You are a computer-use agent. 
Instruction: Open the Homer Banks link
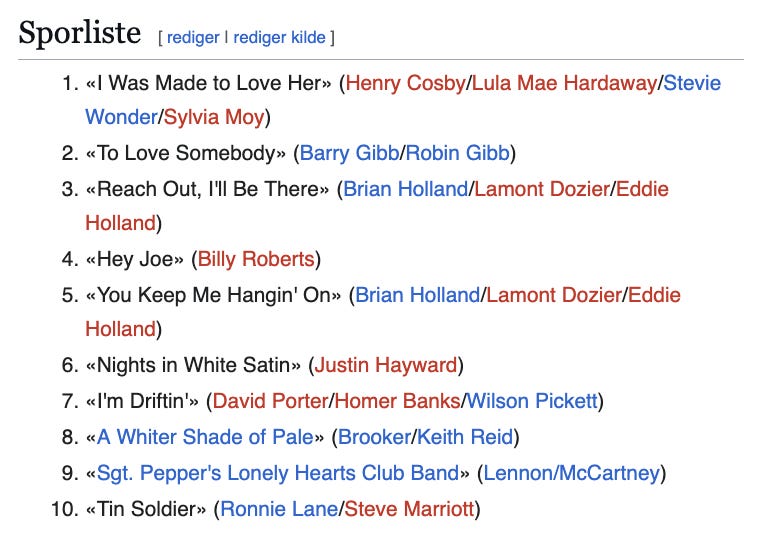397,401
